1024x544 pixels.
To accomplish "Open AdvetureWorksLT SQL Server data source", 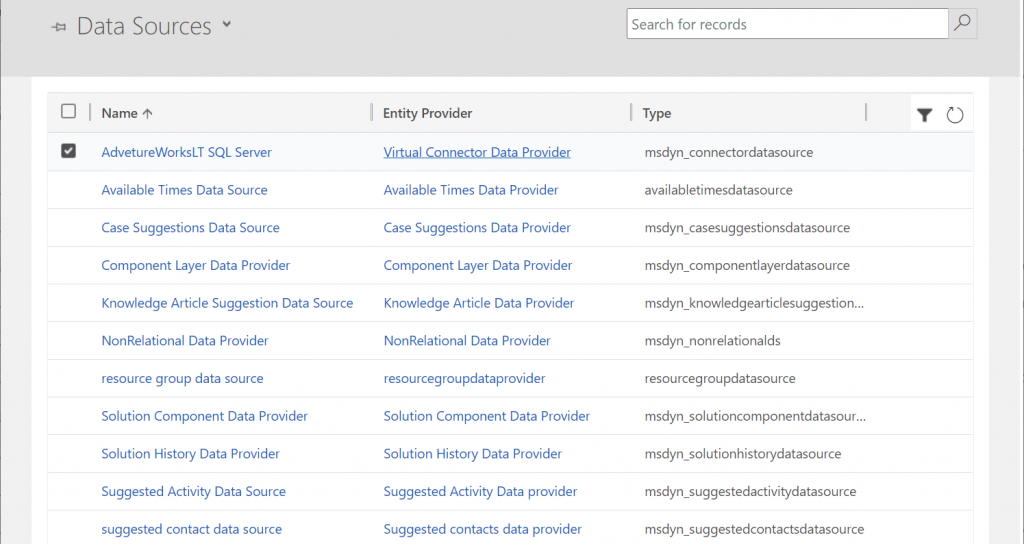I will click(186, 152).
